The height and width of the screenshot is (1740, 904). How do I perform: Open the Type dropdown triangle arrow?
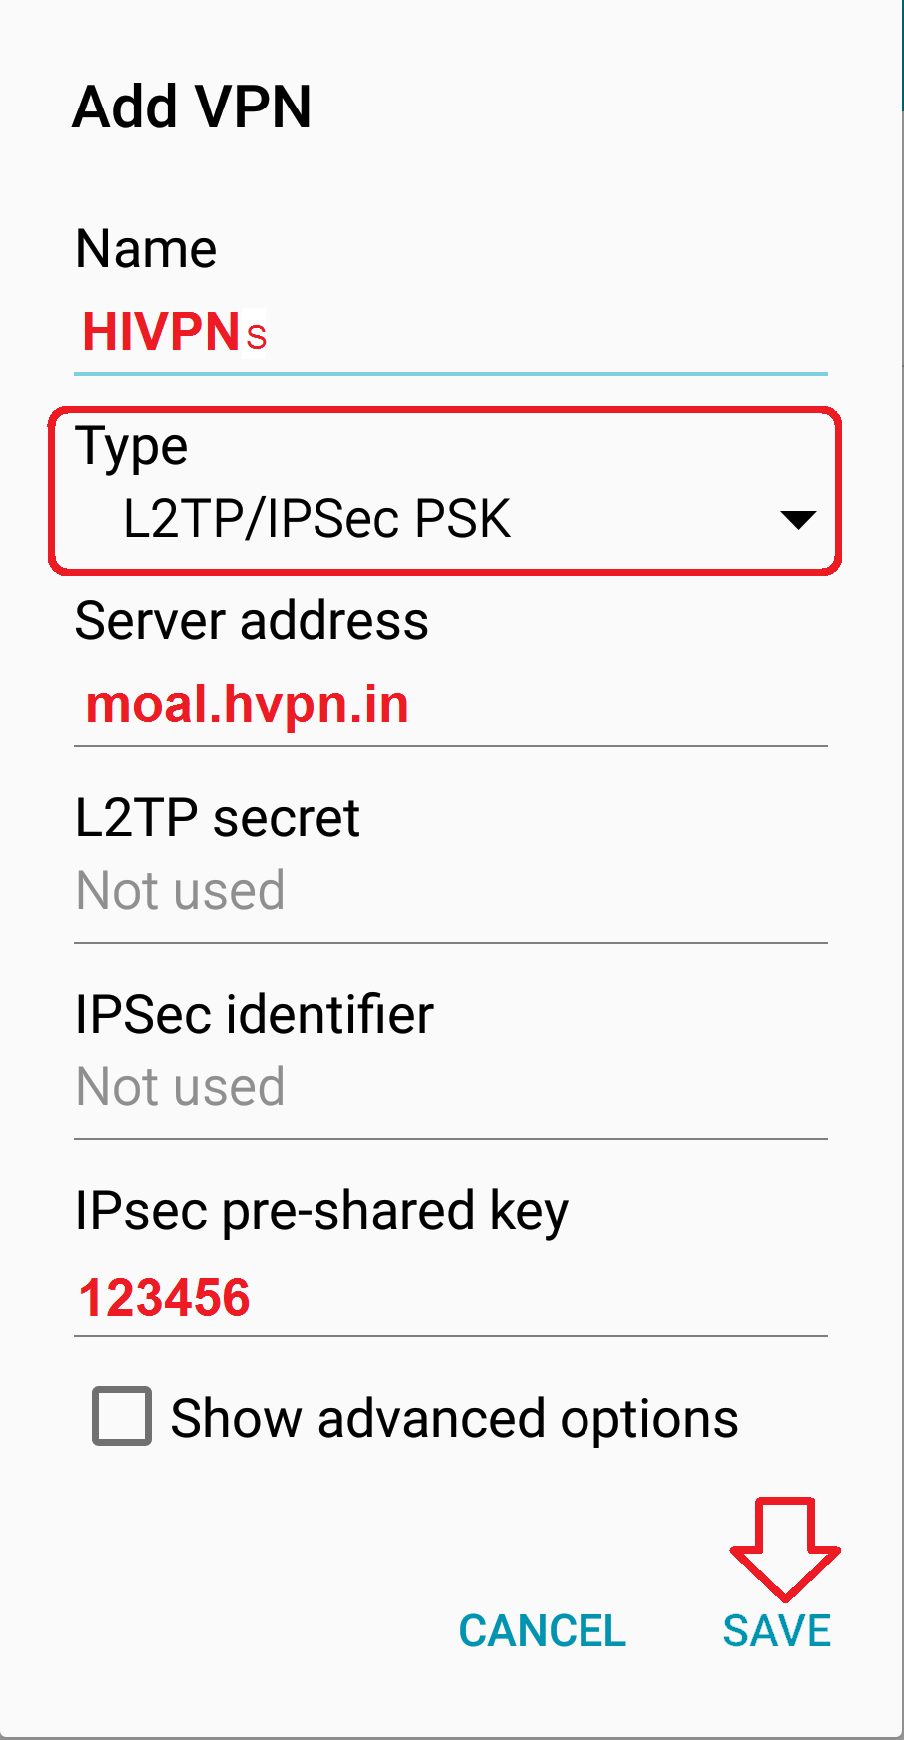pyautogui.click(x=798, y=520)
